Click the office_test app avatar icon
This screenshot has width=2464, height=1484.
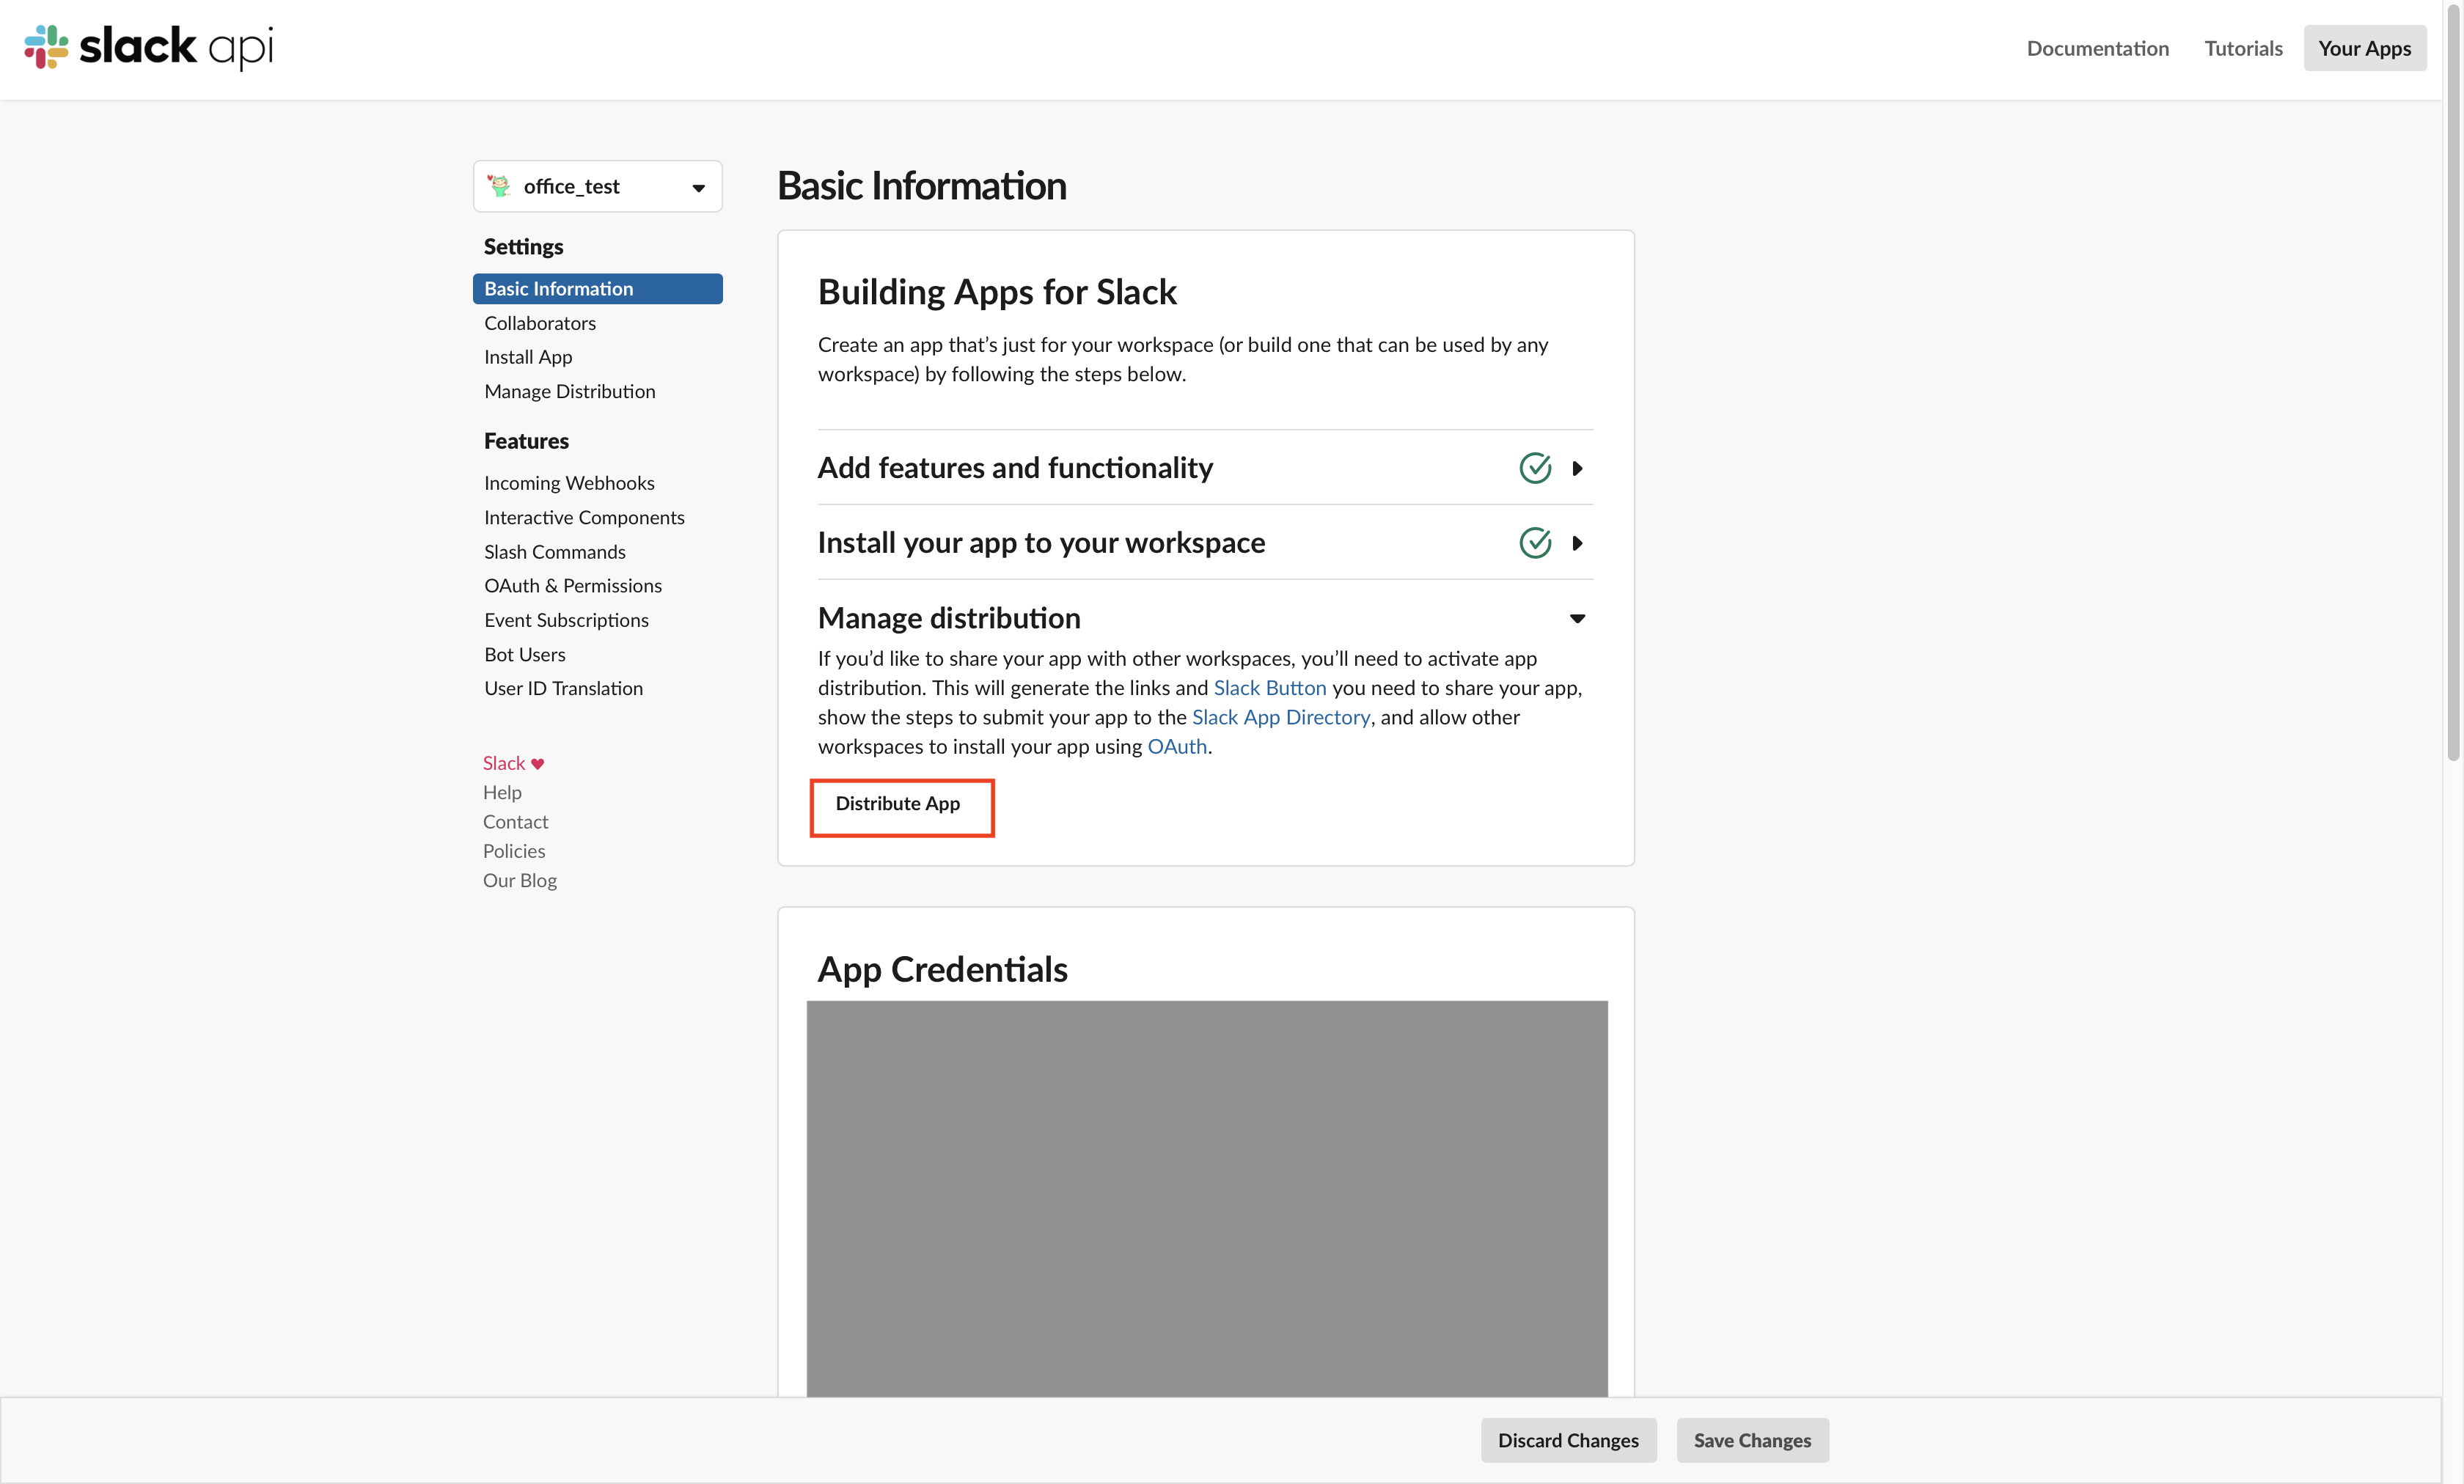pyautogui.click(x=498, y=186)
